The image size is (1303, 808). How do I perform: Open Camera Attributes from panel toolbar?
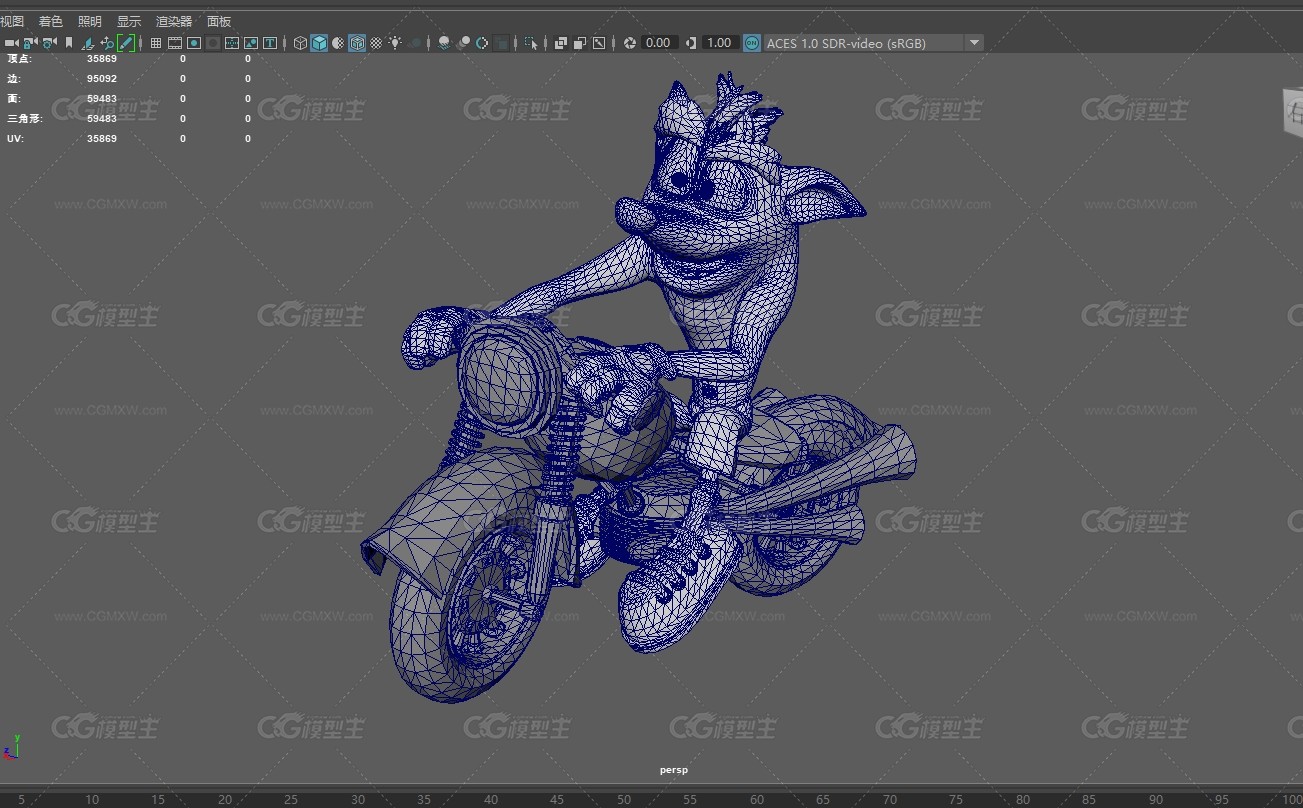(49, 43)
